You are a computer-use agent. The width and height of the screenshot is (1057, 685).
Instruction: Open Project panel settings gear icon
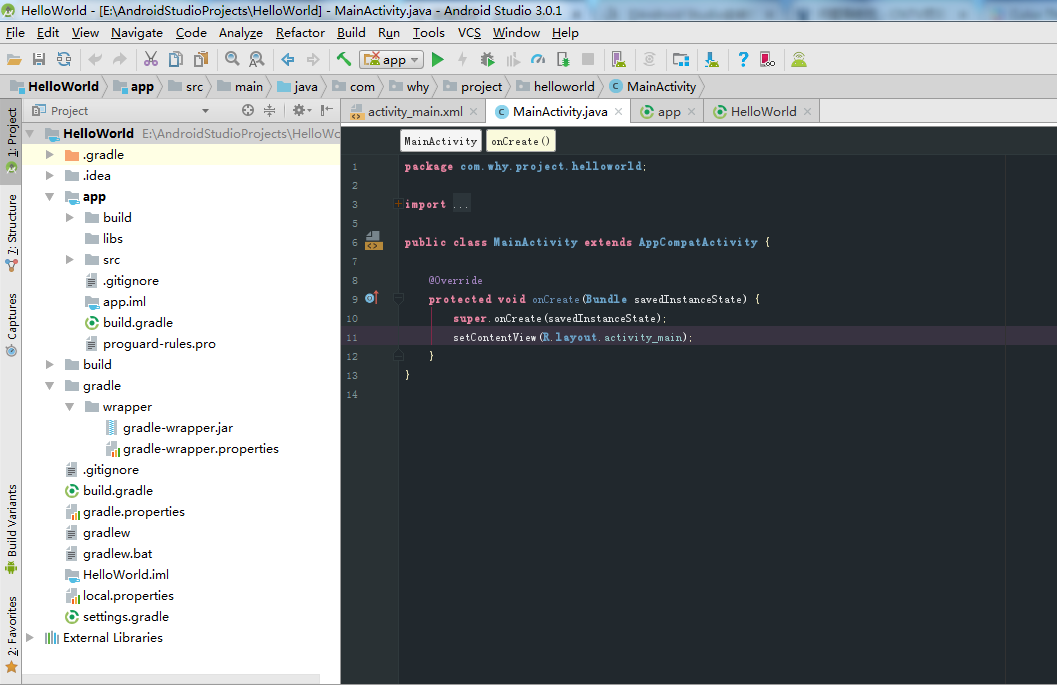click(301, 111)
